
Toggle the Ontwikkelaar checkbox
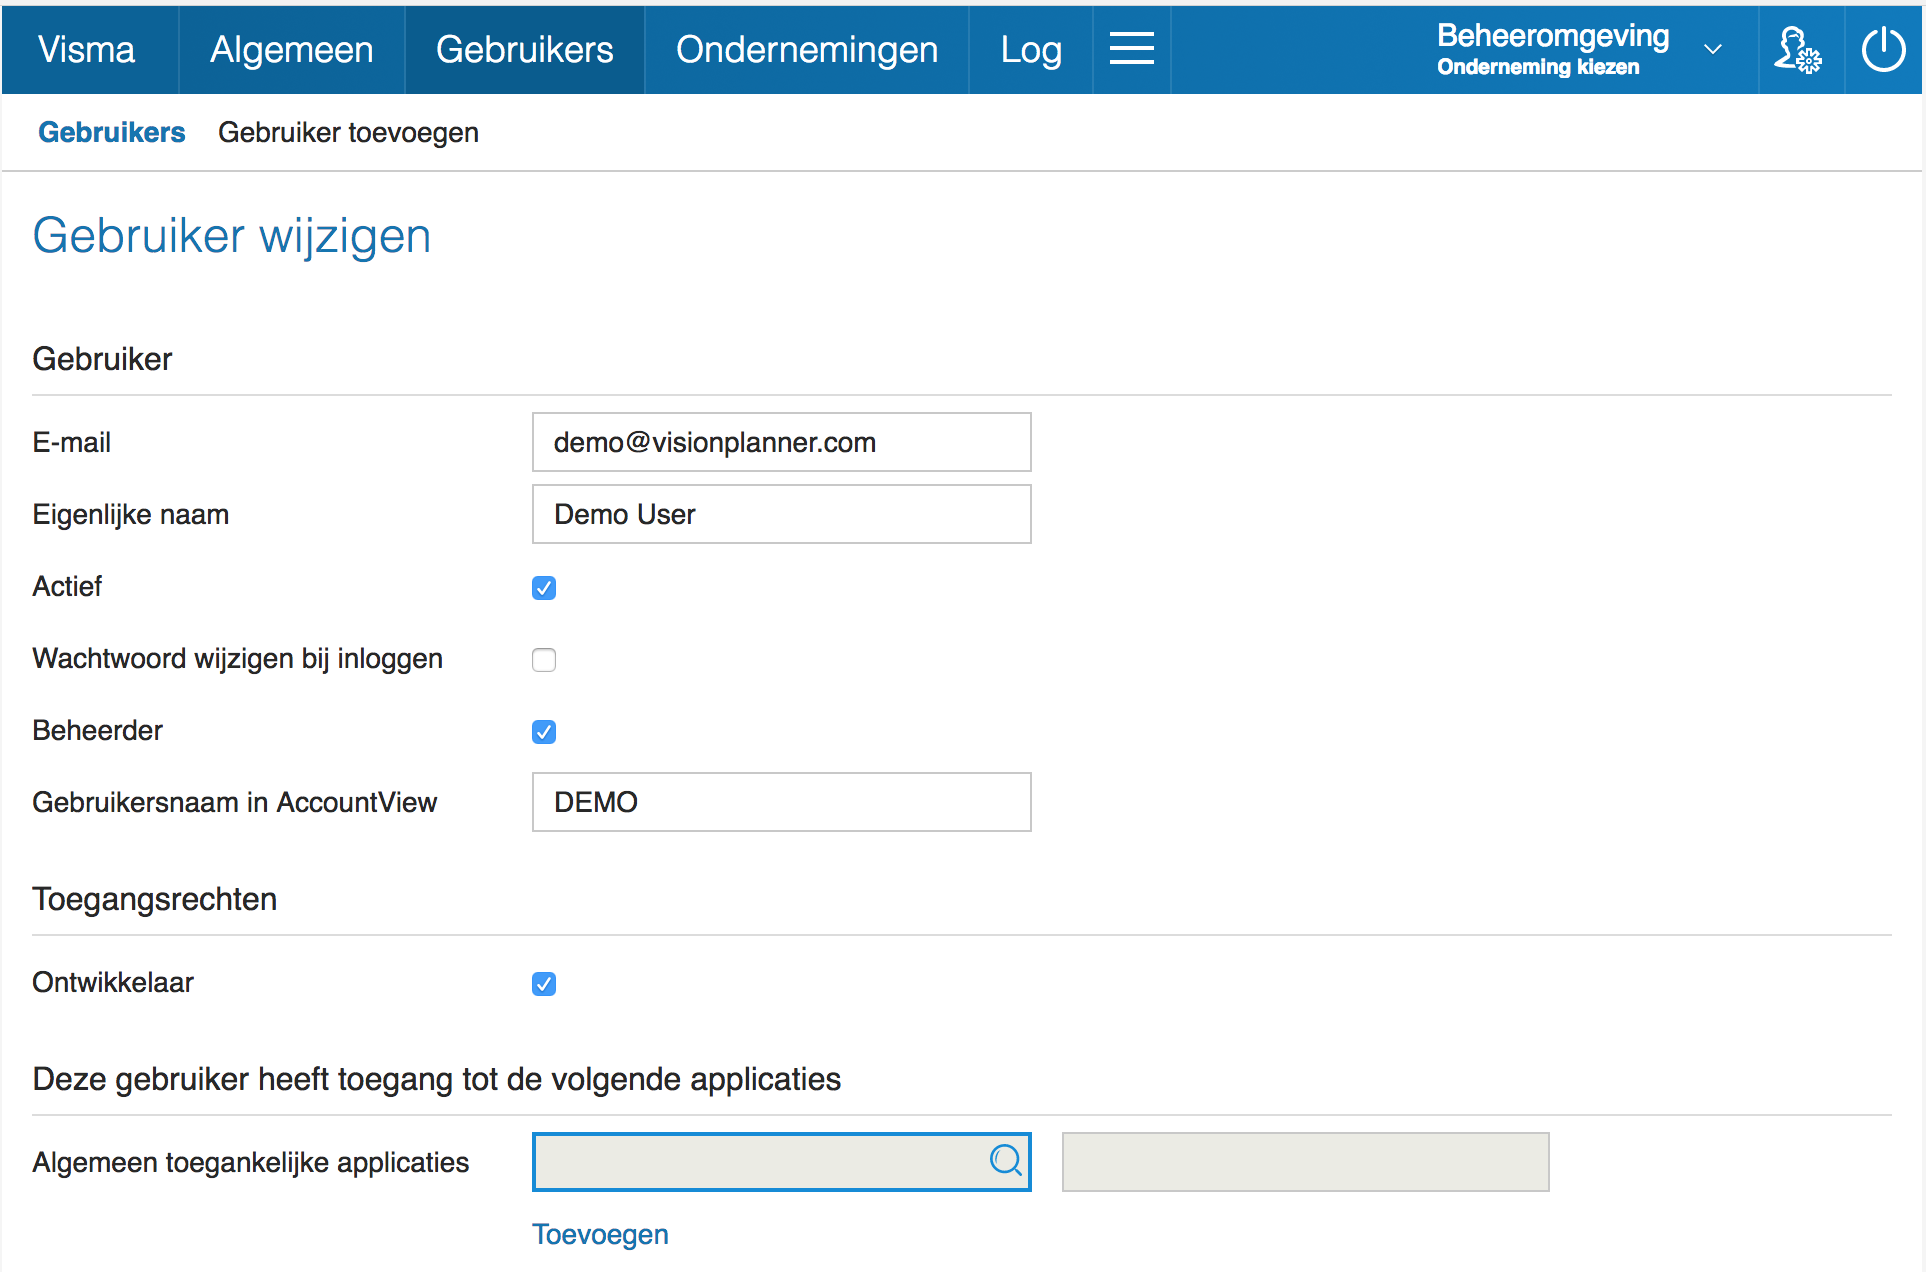tap(544, 984)
